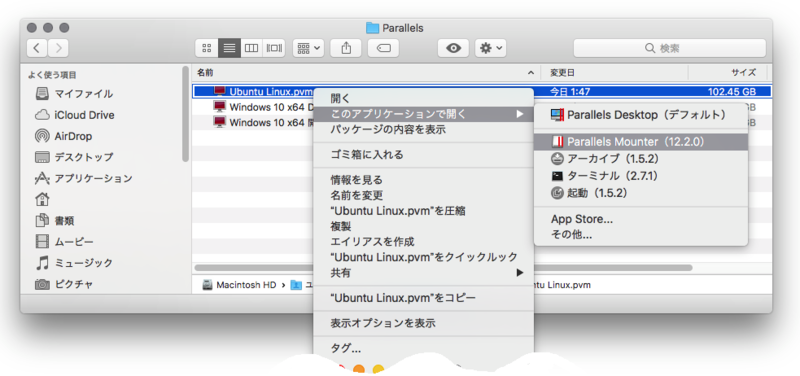Screen dimensions: 800x376
Task: Switch to icon view
Action: (x=207, y=48)
